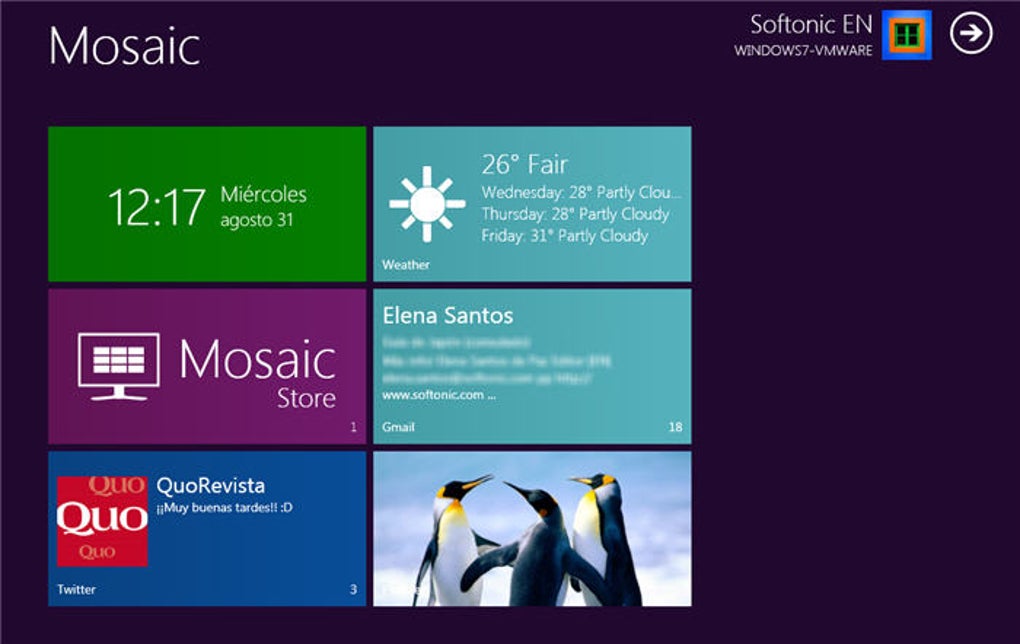Click the circled arrow button at top right

point(971,33)
